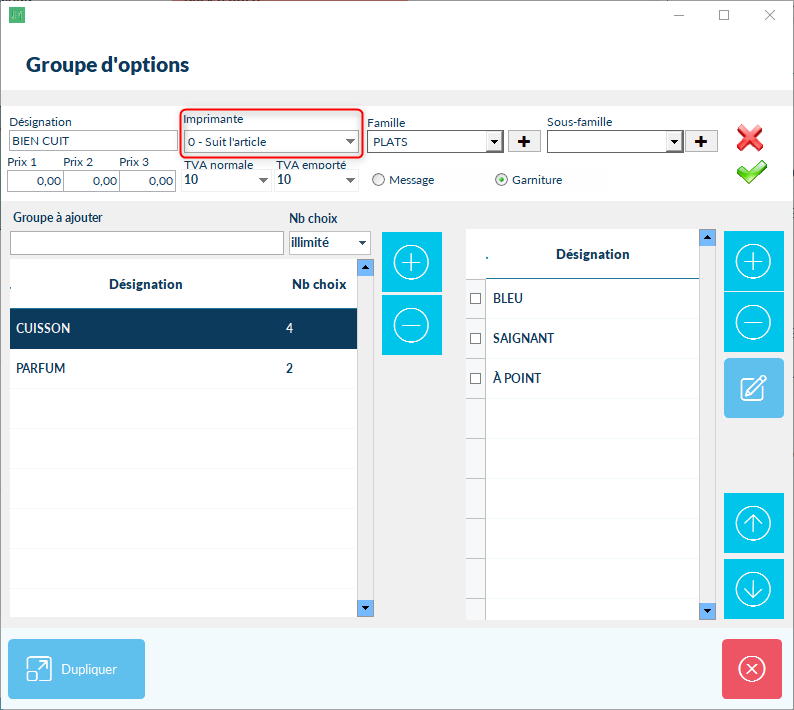Remove an option with the right minus icon
This screenshot has height=710, width=794.
click(753, 322)
